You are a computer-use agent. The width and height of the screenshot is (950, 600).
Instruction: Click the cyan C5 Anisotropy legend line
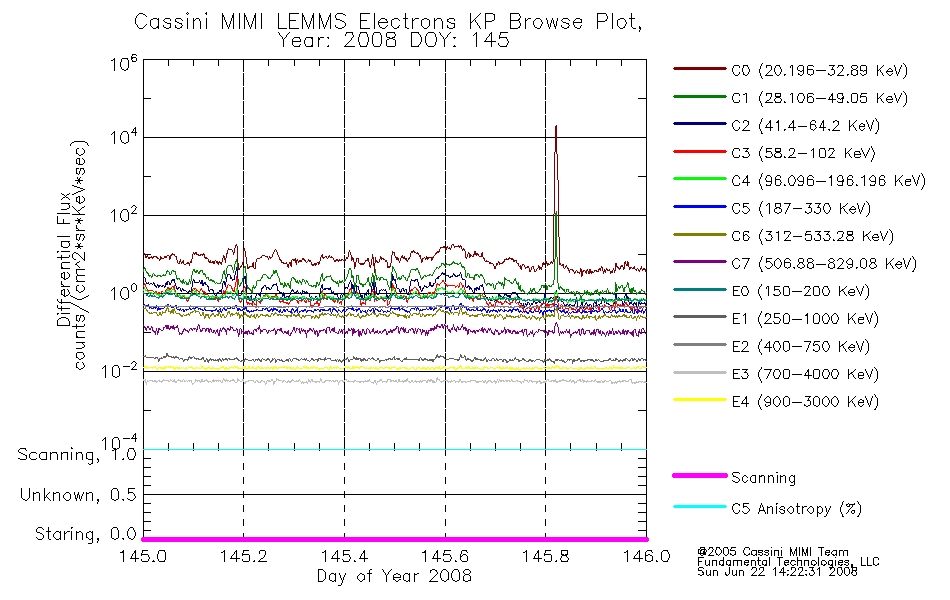point(700,507)
